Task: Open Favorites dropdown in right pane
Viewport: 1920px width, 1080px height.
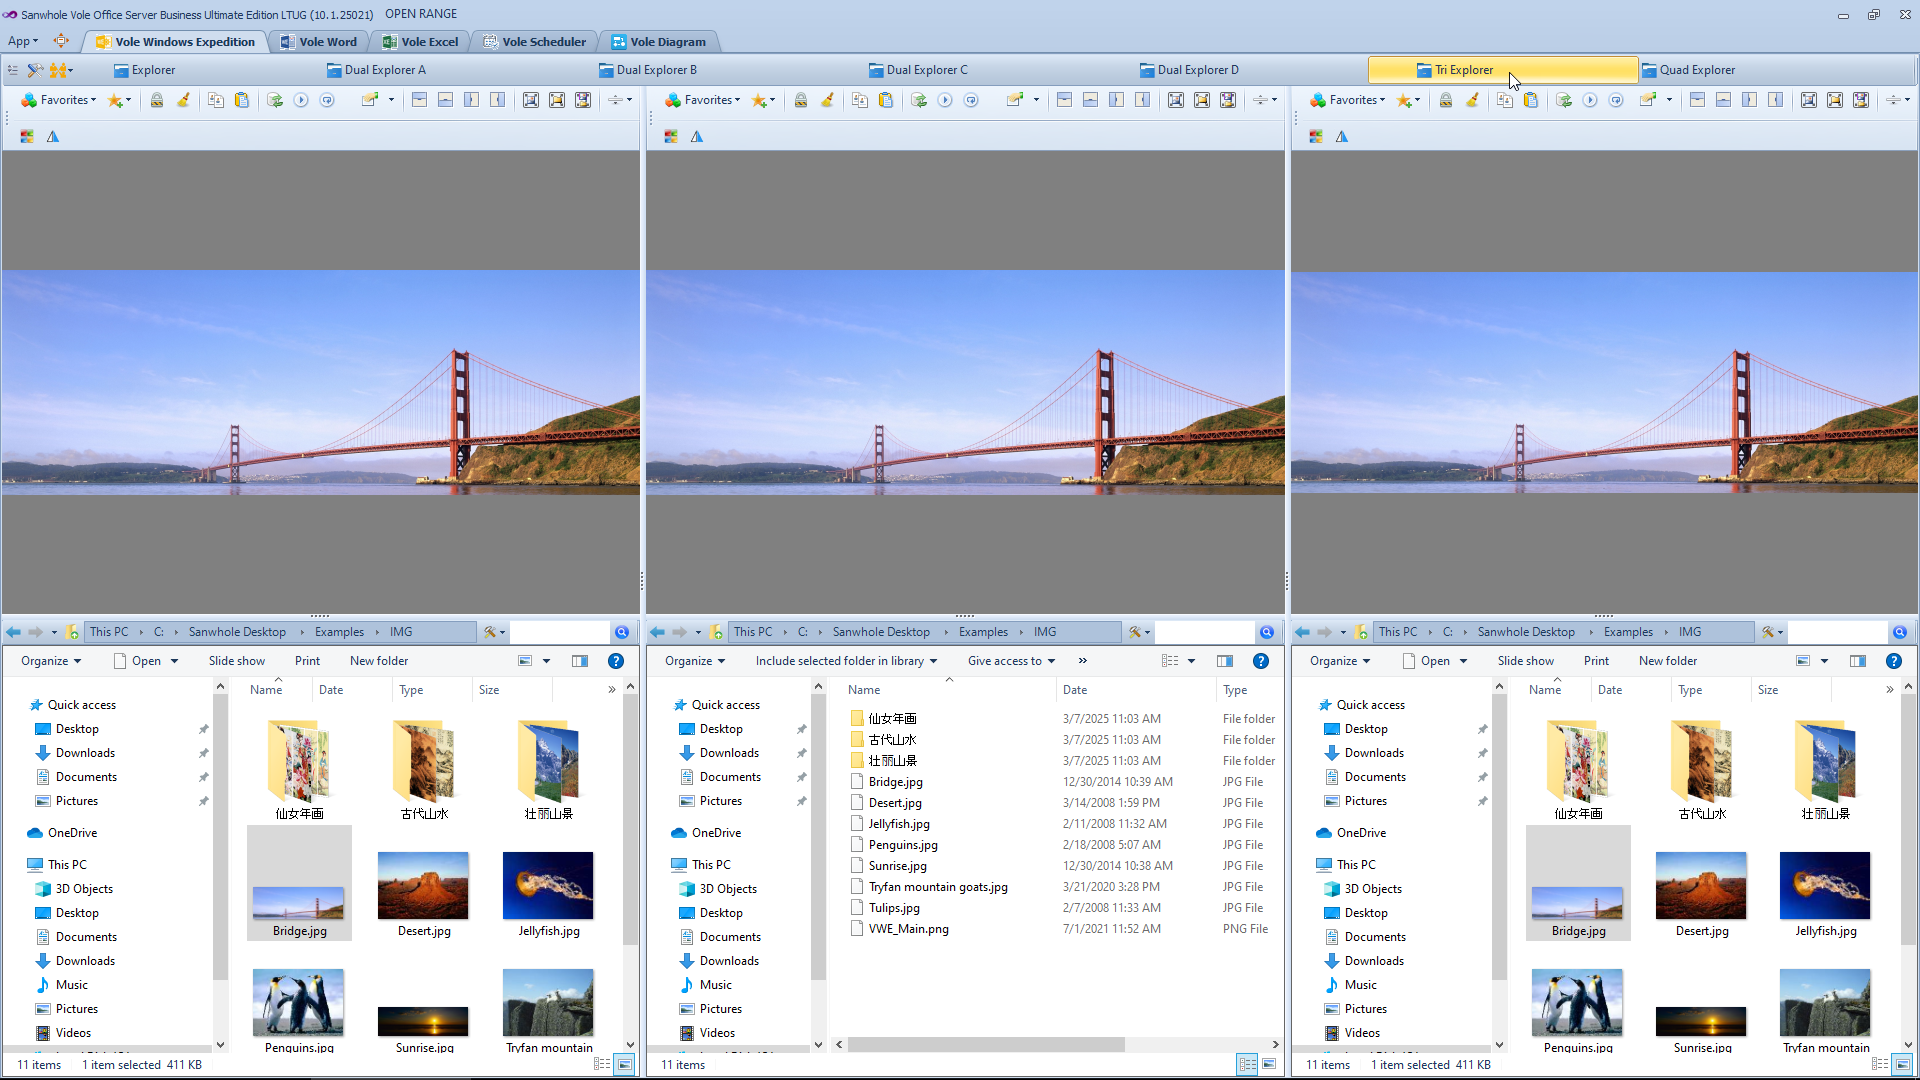Action: [x=1348, y=100]
